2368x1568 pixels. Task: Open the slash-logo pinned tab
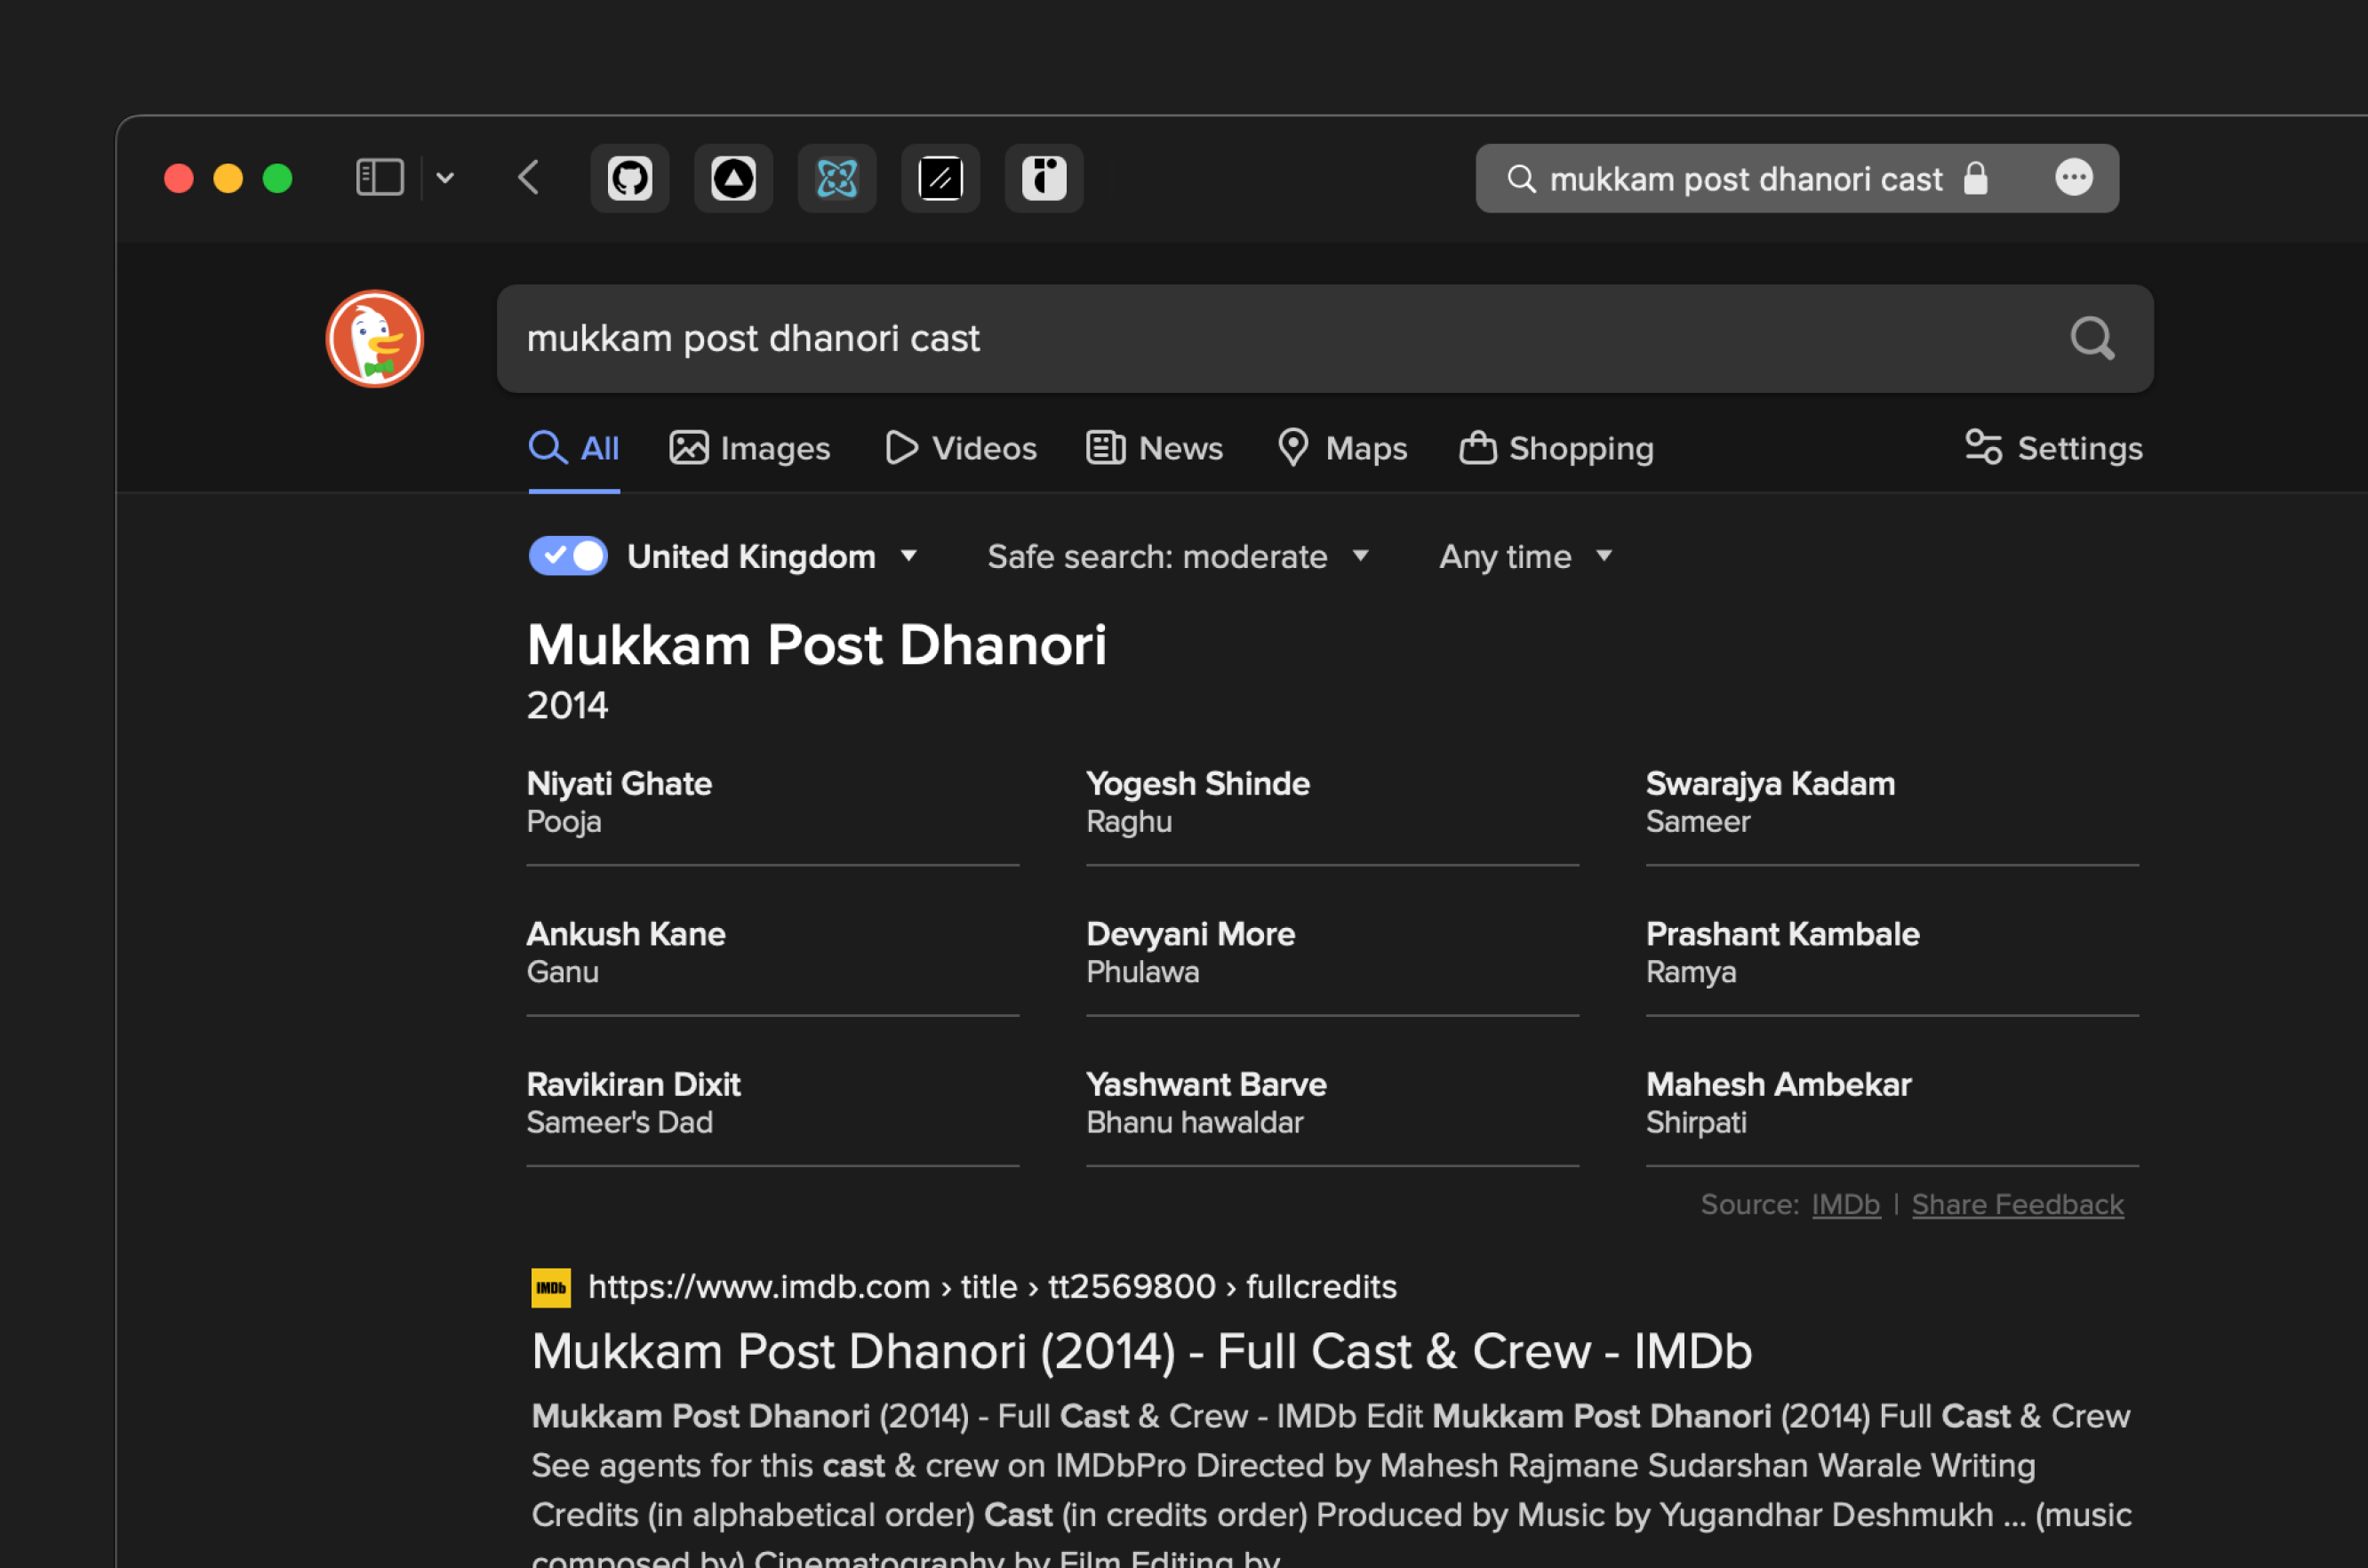click(x=940, y=179)
